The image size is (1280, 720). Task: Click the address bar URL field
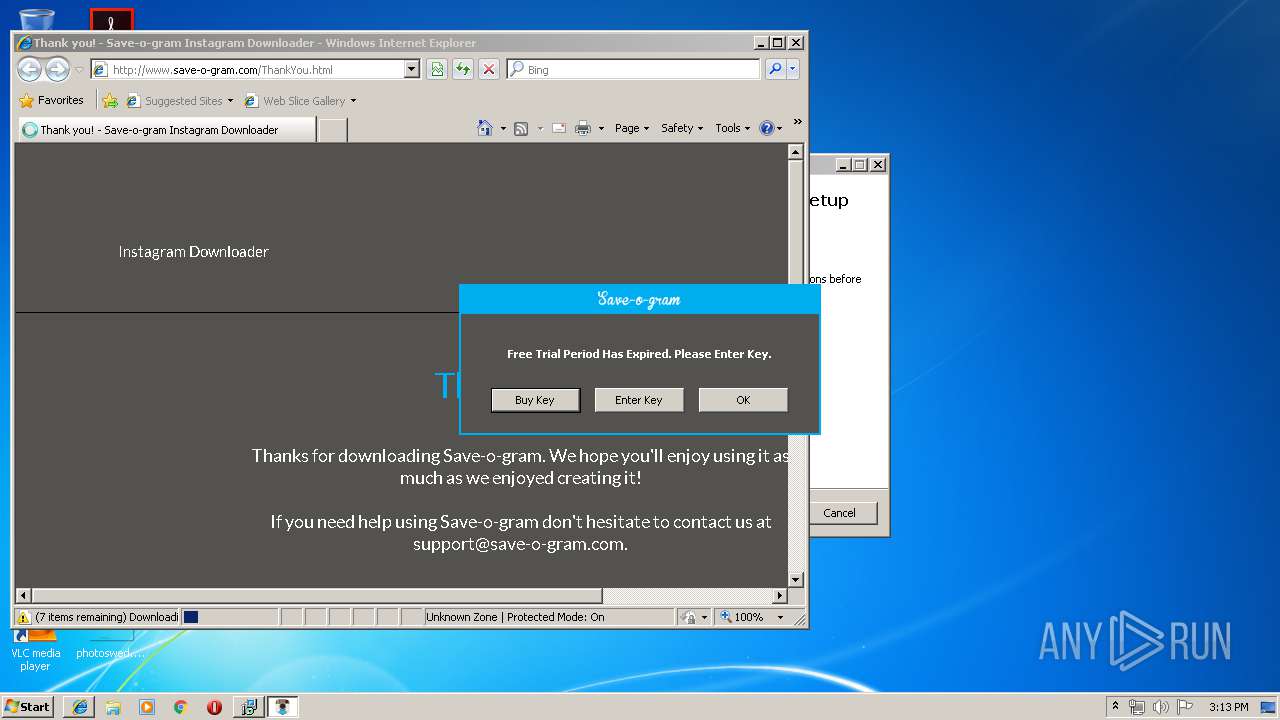click(247, 69)
